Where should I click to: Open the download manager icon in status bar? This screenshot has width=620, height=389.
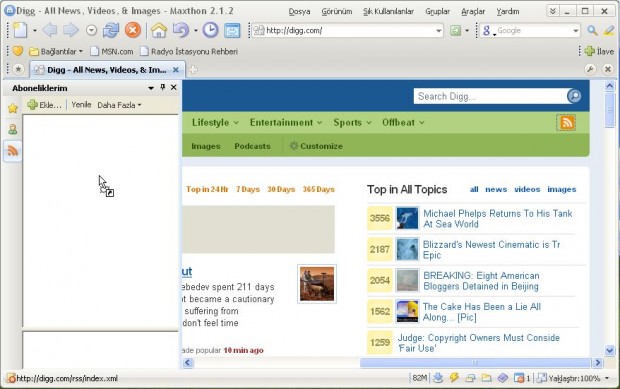[437, 378]
